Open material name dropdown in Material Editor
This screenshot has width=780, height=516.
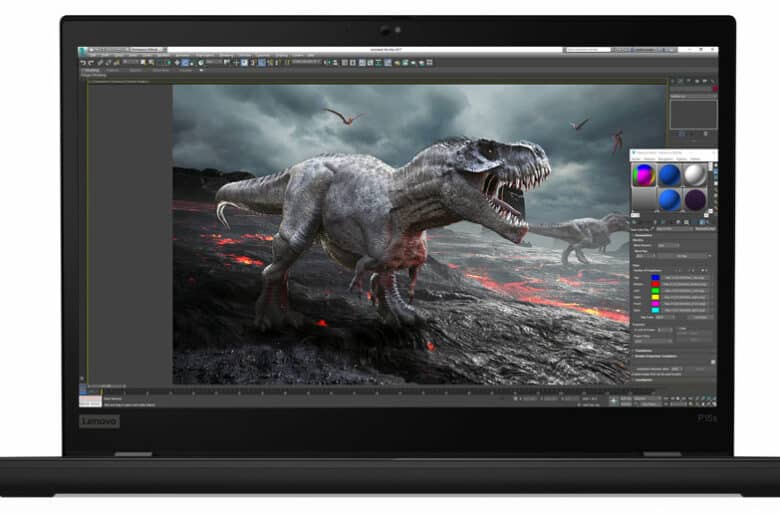tap(675, 229)
